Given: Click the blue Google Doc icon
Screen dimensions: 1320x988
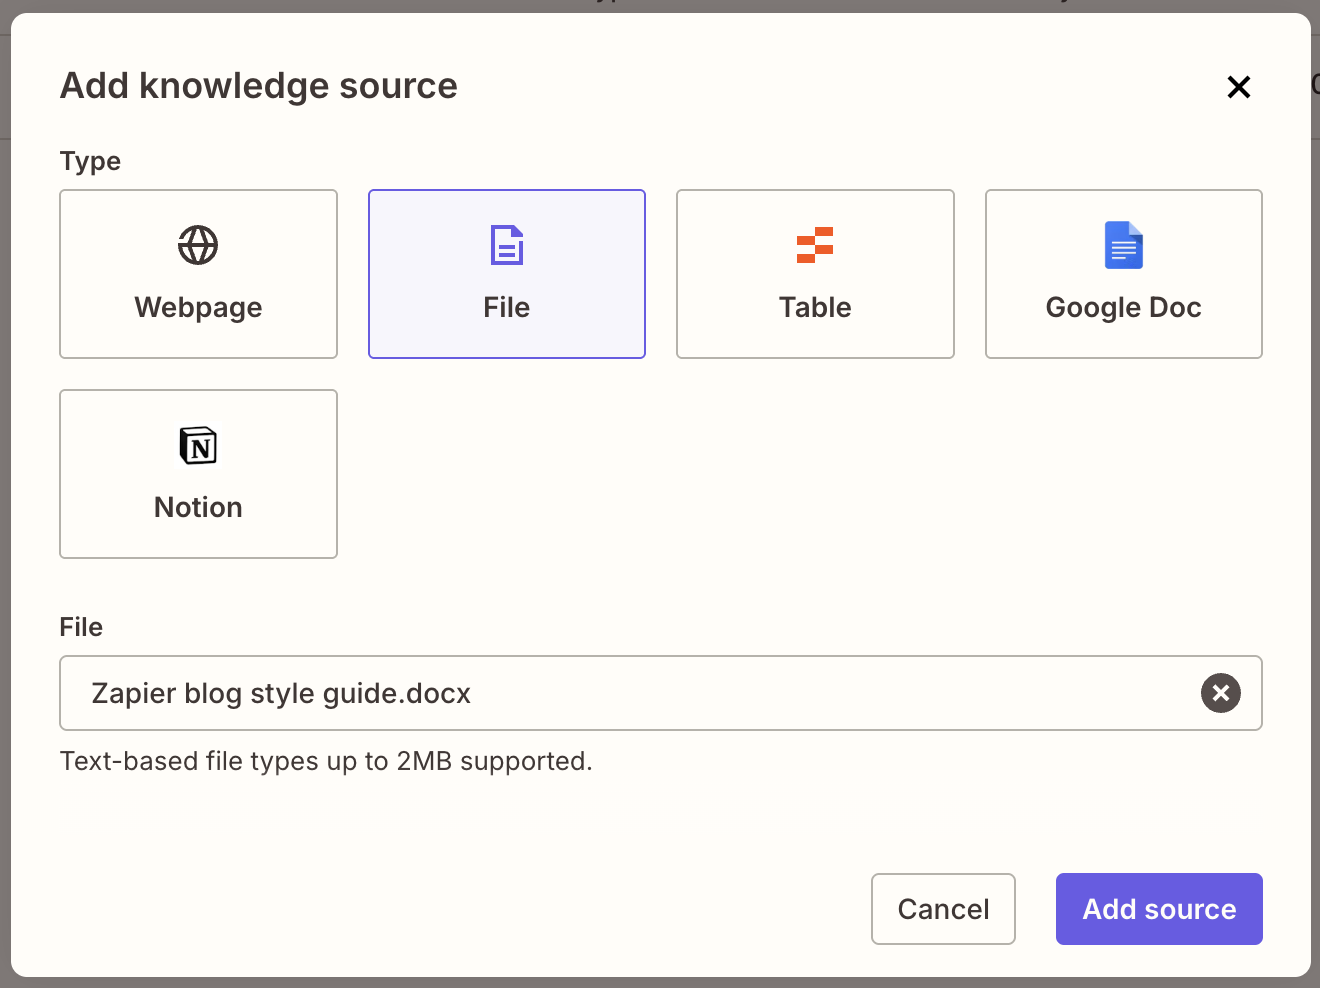Looking at the screenshot, I should tap(1123, 244).
